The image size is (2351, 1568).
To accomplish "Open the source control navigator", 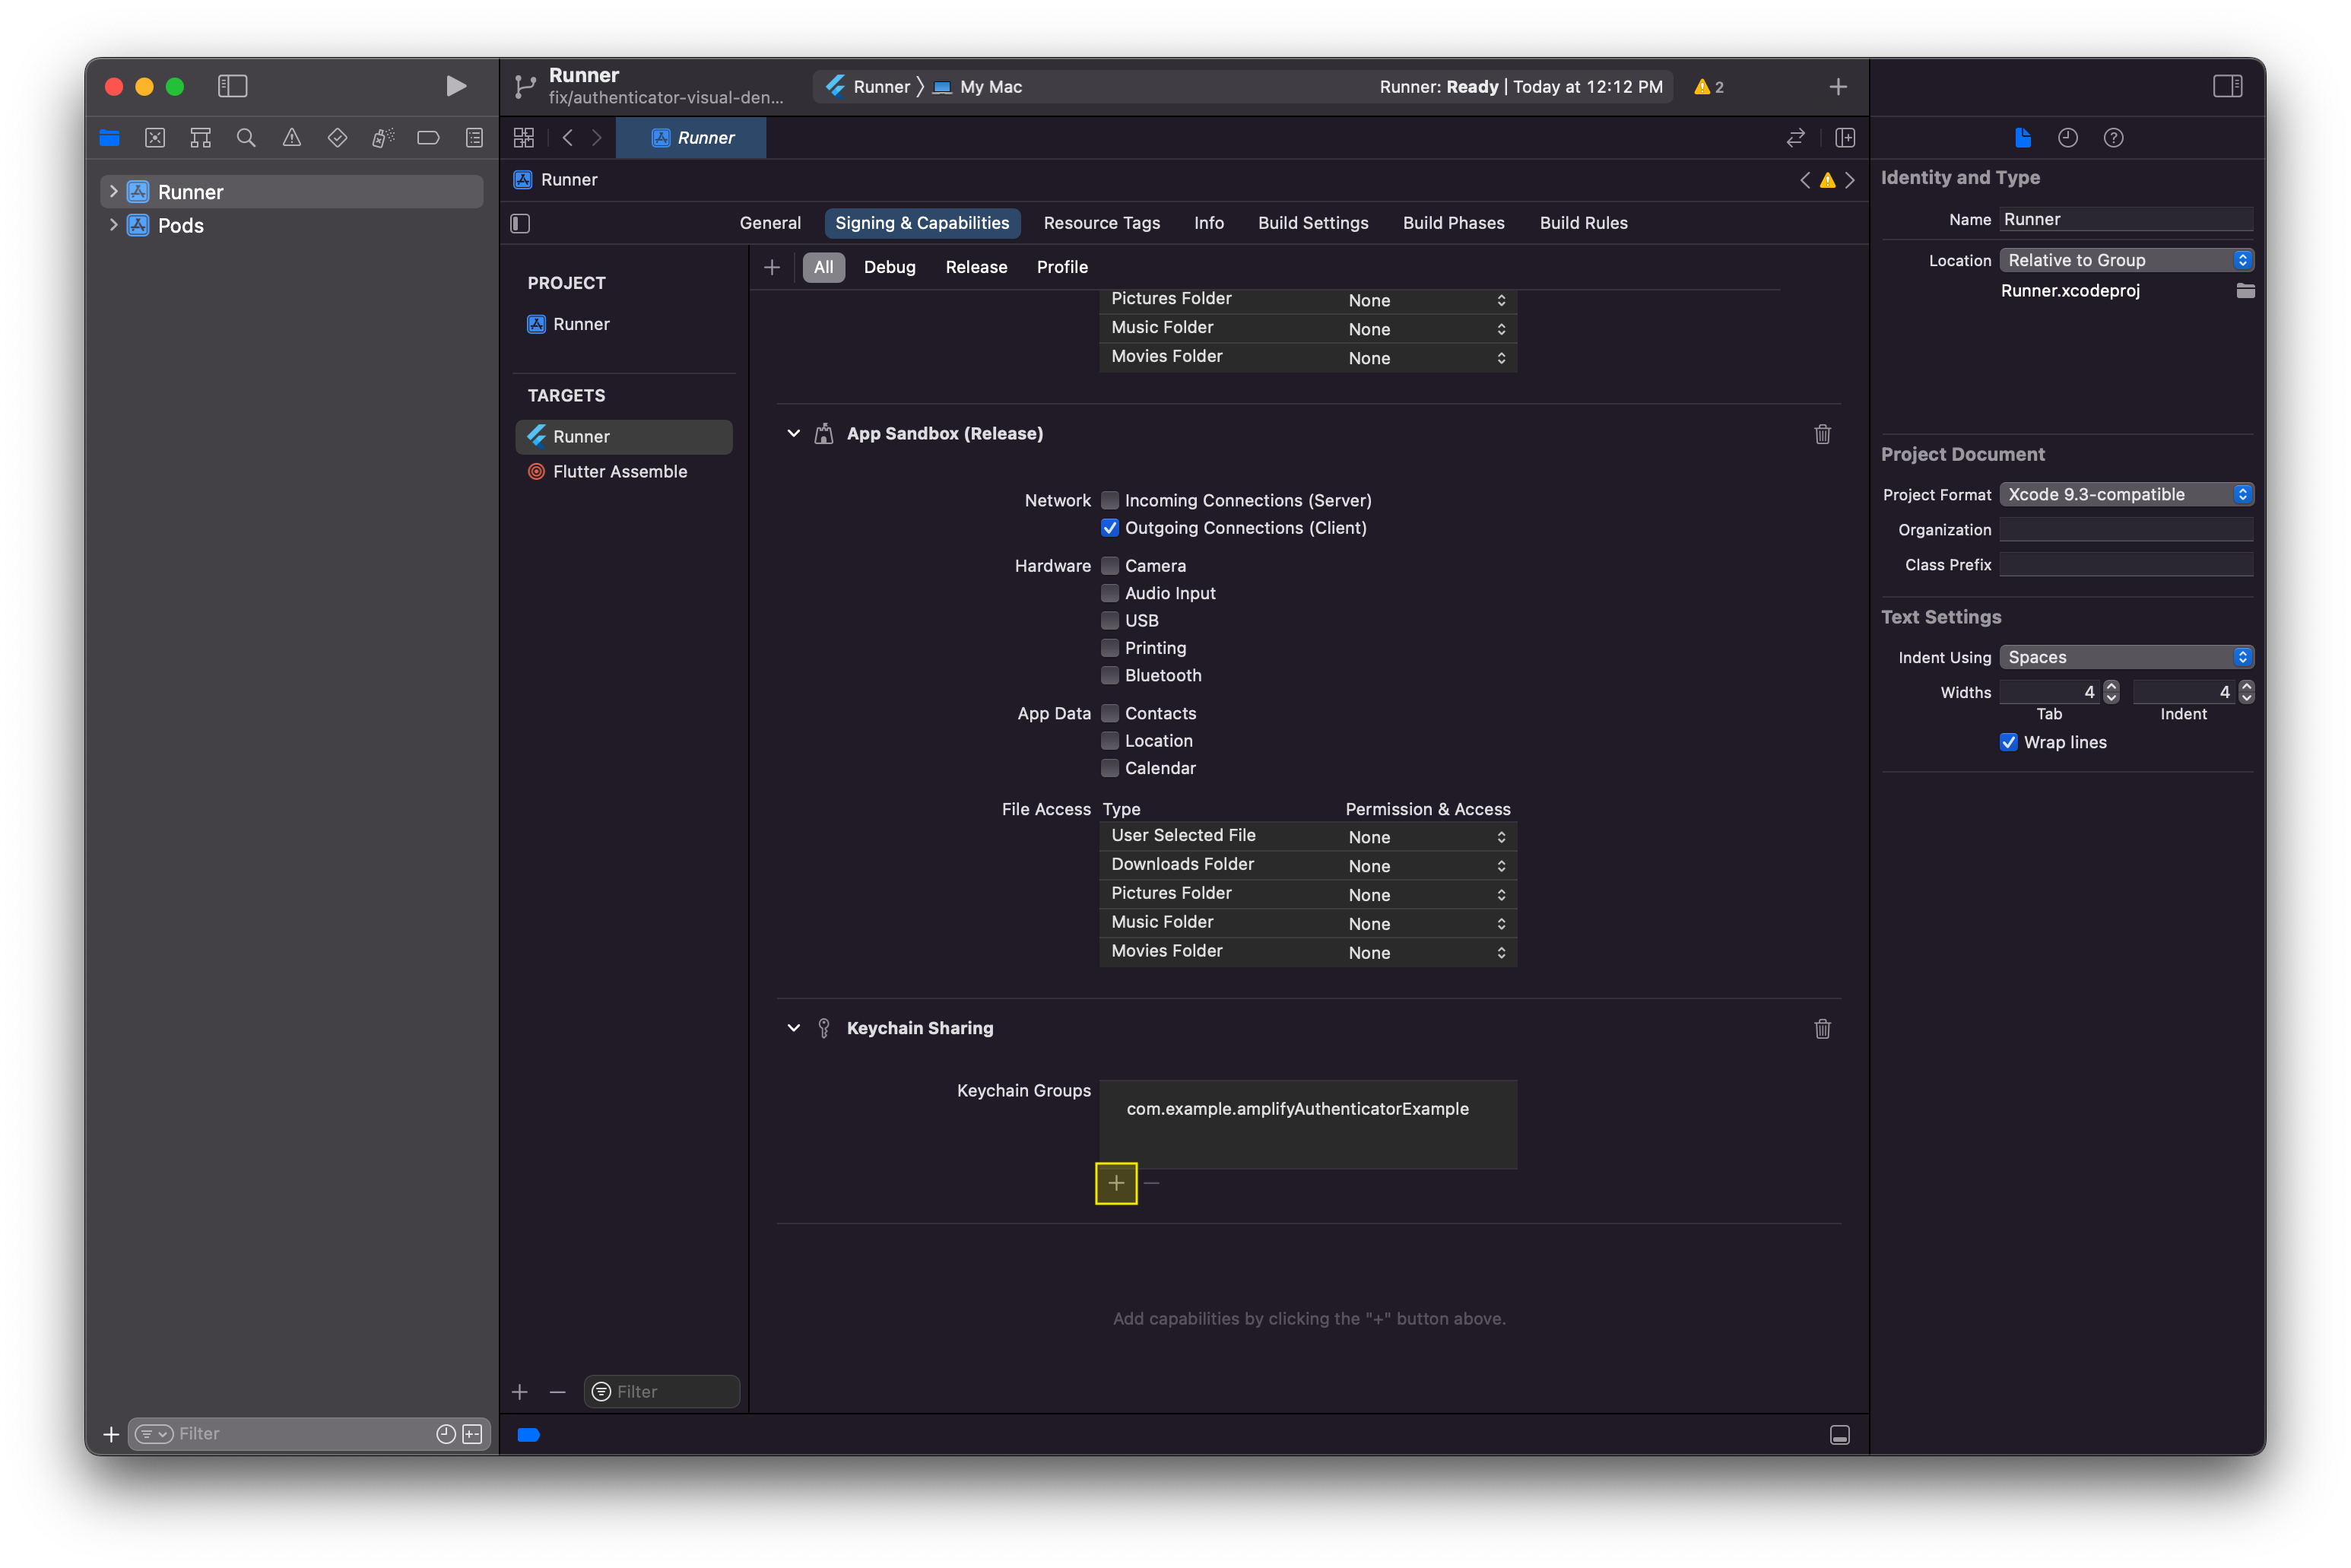I will tap(155, 138).
